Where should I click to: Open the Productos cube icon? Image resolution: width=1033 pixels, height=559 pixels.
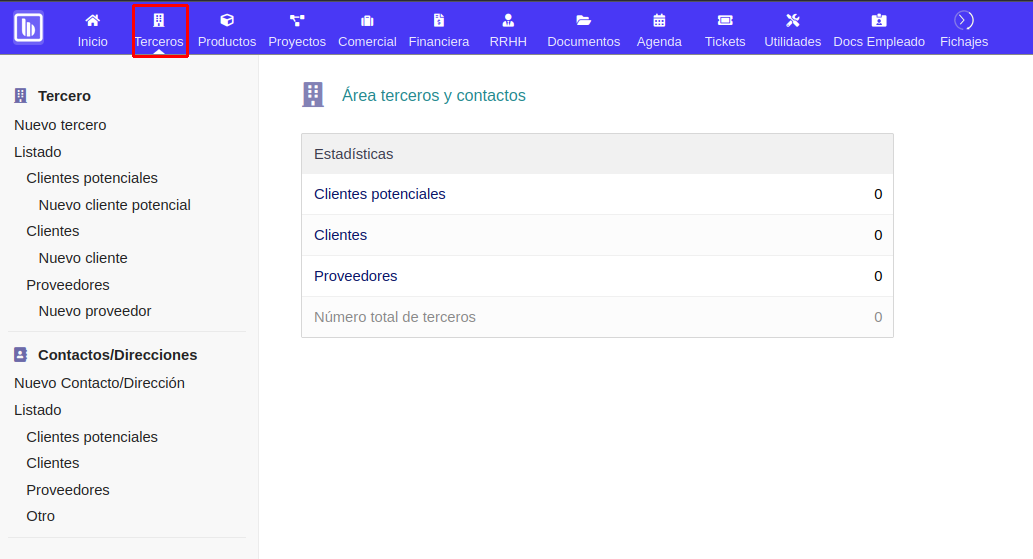(x=227, y=20)
